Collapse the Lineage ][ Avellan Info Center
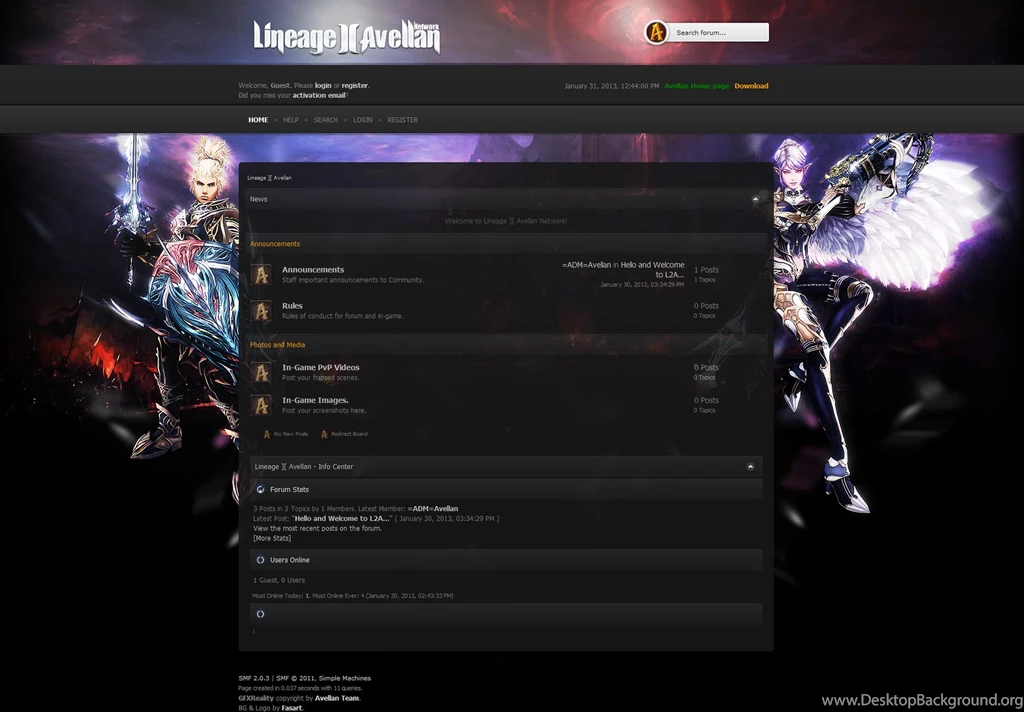Image resolution: width=1024 pixels, height=712 pixels. tap(750, 467)
